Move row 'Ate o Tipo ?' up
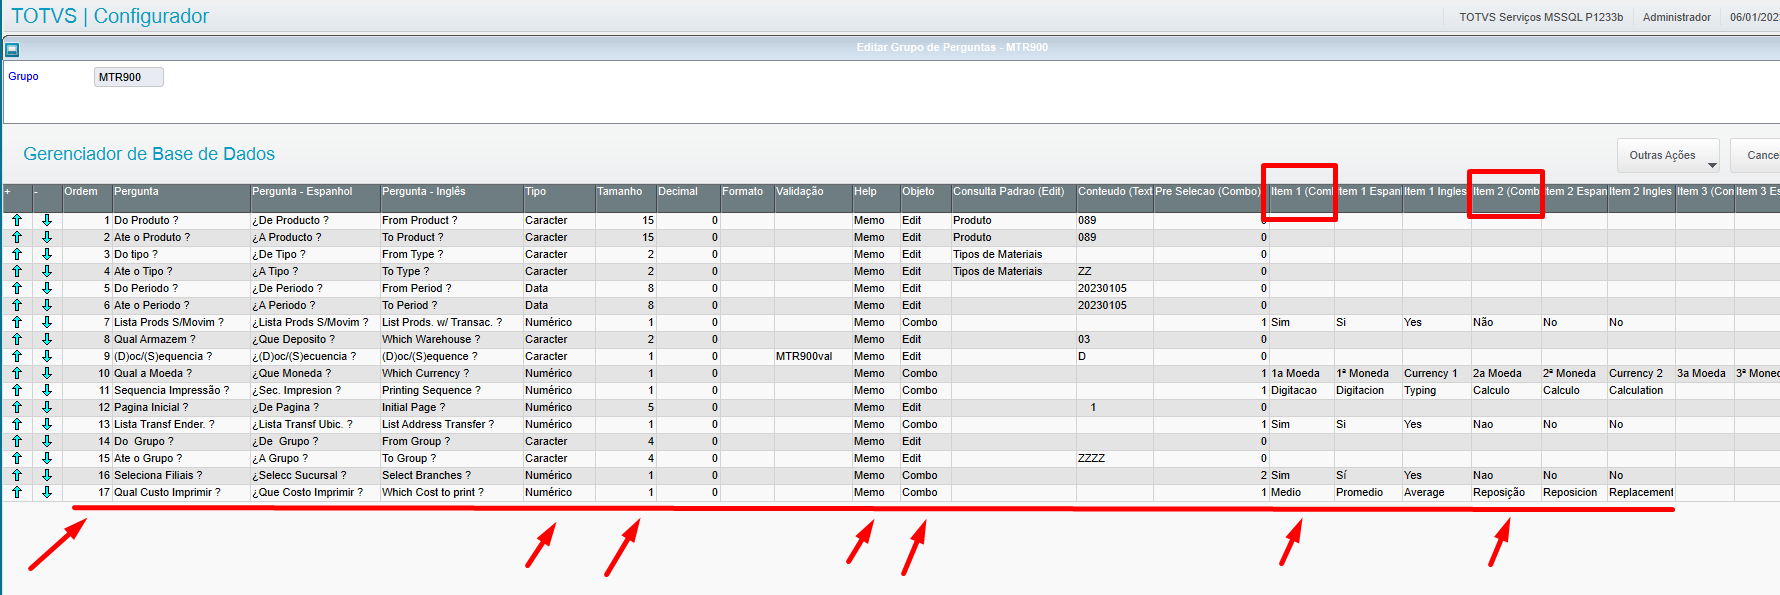 [17, 271]
